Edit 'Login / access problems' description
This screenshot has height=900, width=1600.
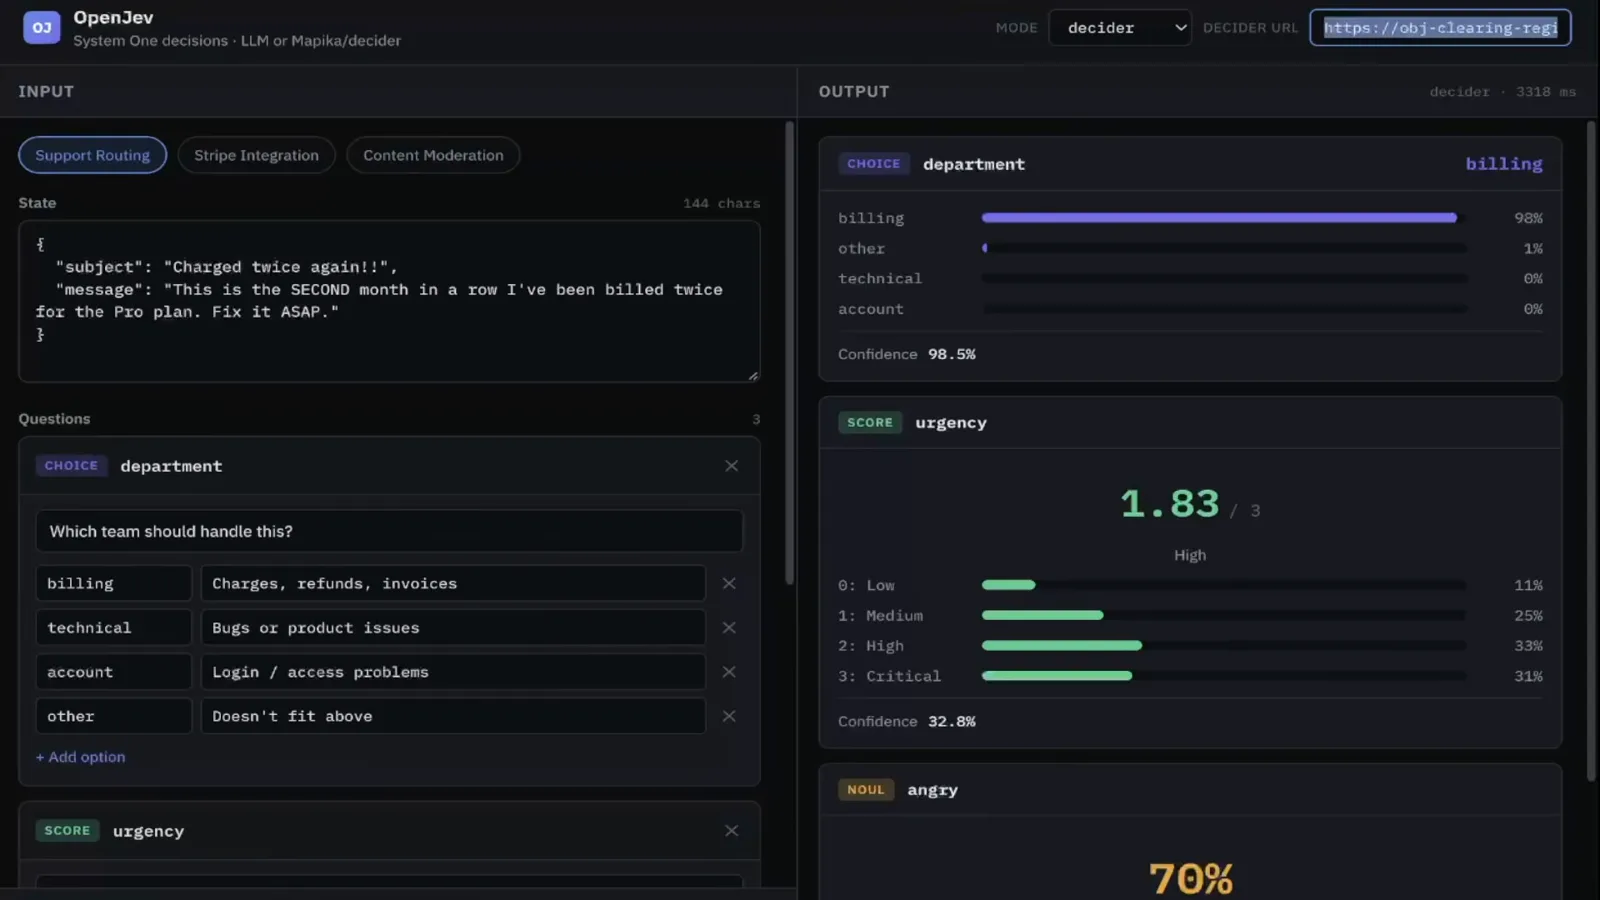[453, 672]
